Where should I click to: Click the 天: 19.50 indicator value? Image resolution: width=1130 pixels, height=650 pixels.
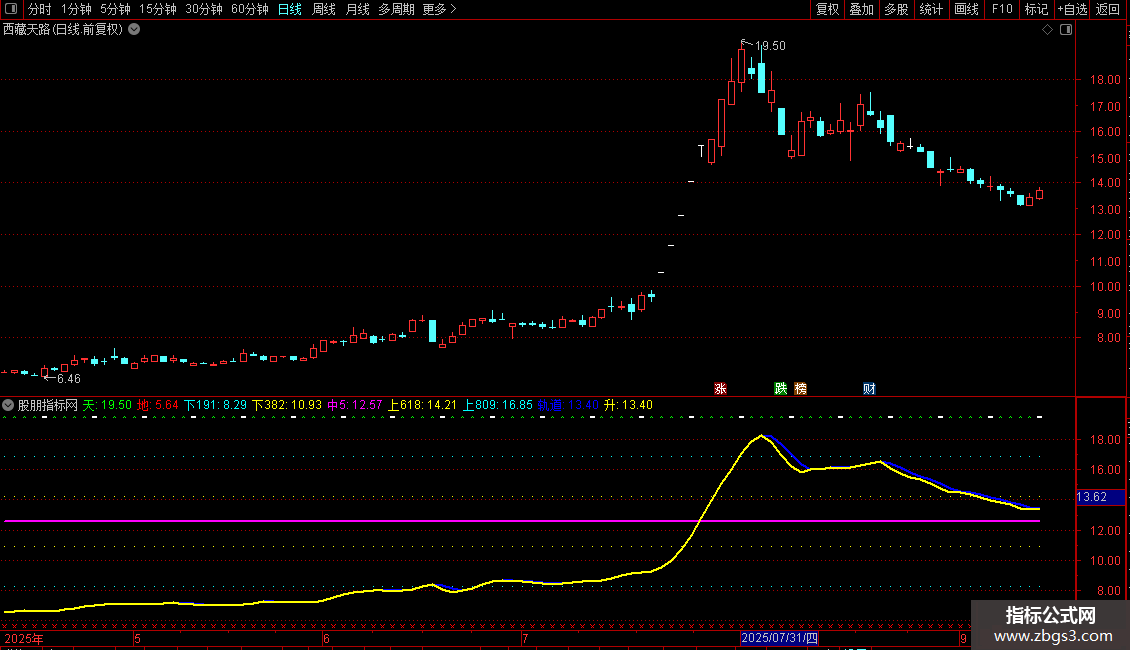pyautogui.click(x=107, y=405)
